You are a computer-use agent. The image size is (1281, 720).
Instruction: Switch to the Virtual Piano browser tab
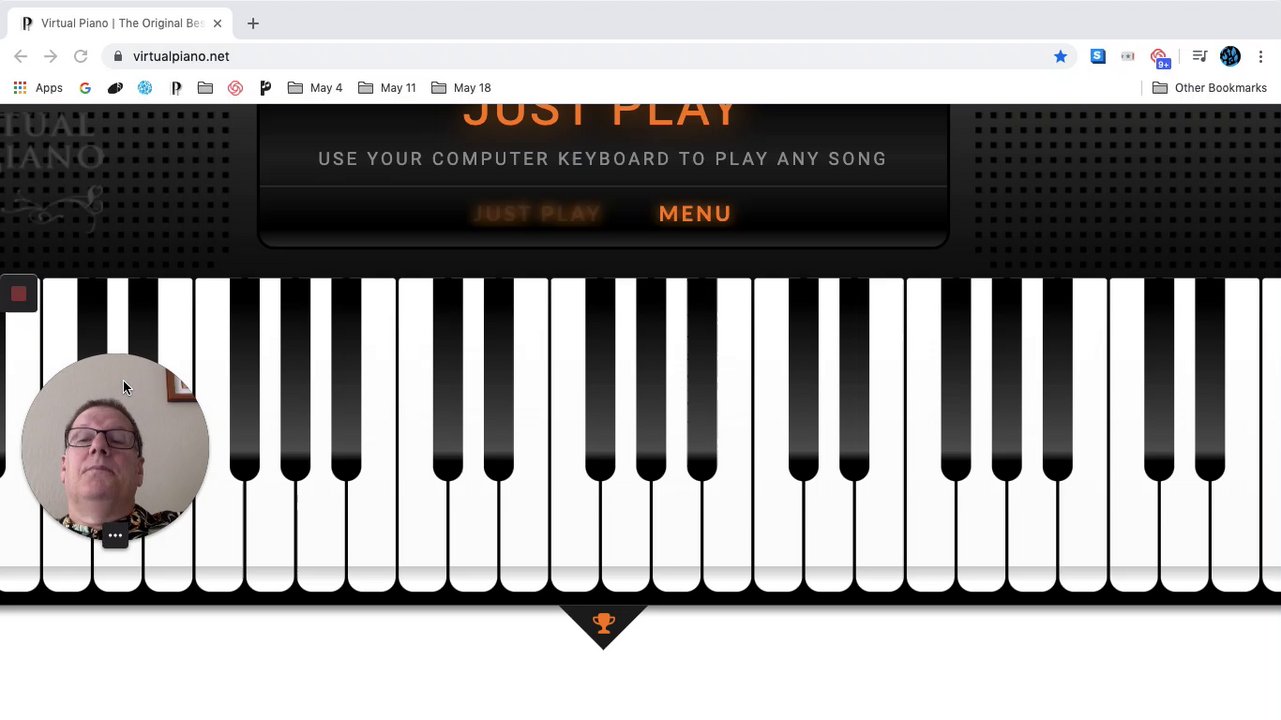point(121,23)
